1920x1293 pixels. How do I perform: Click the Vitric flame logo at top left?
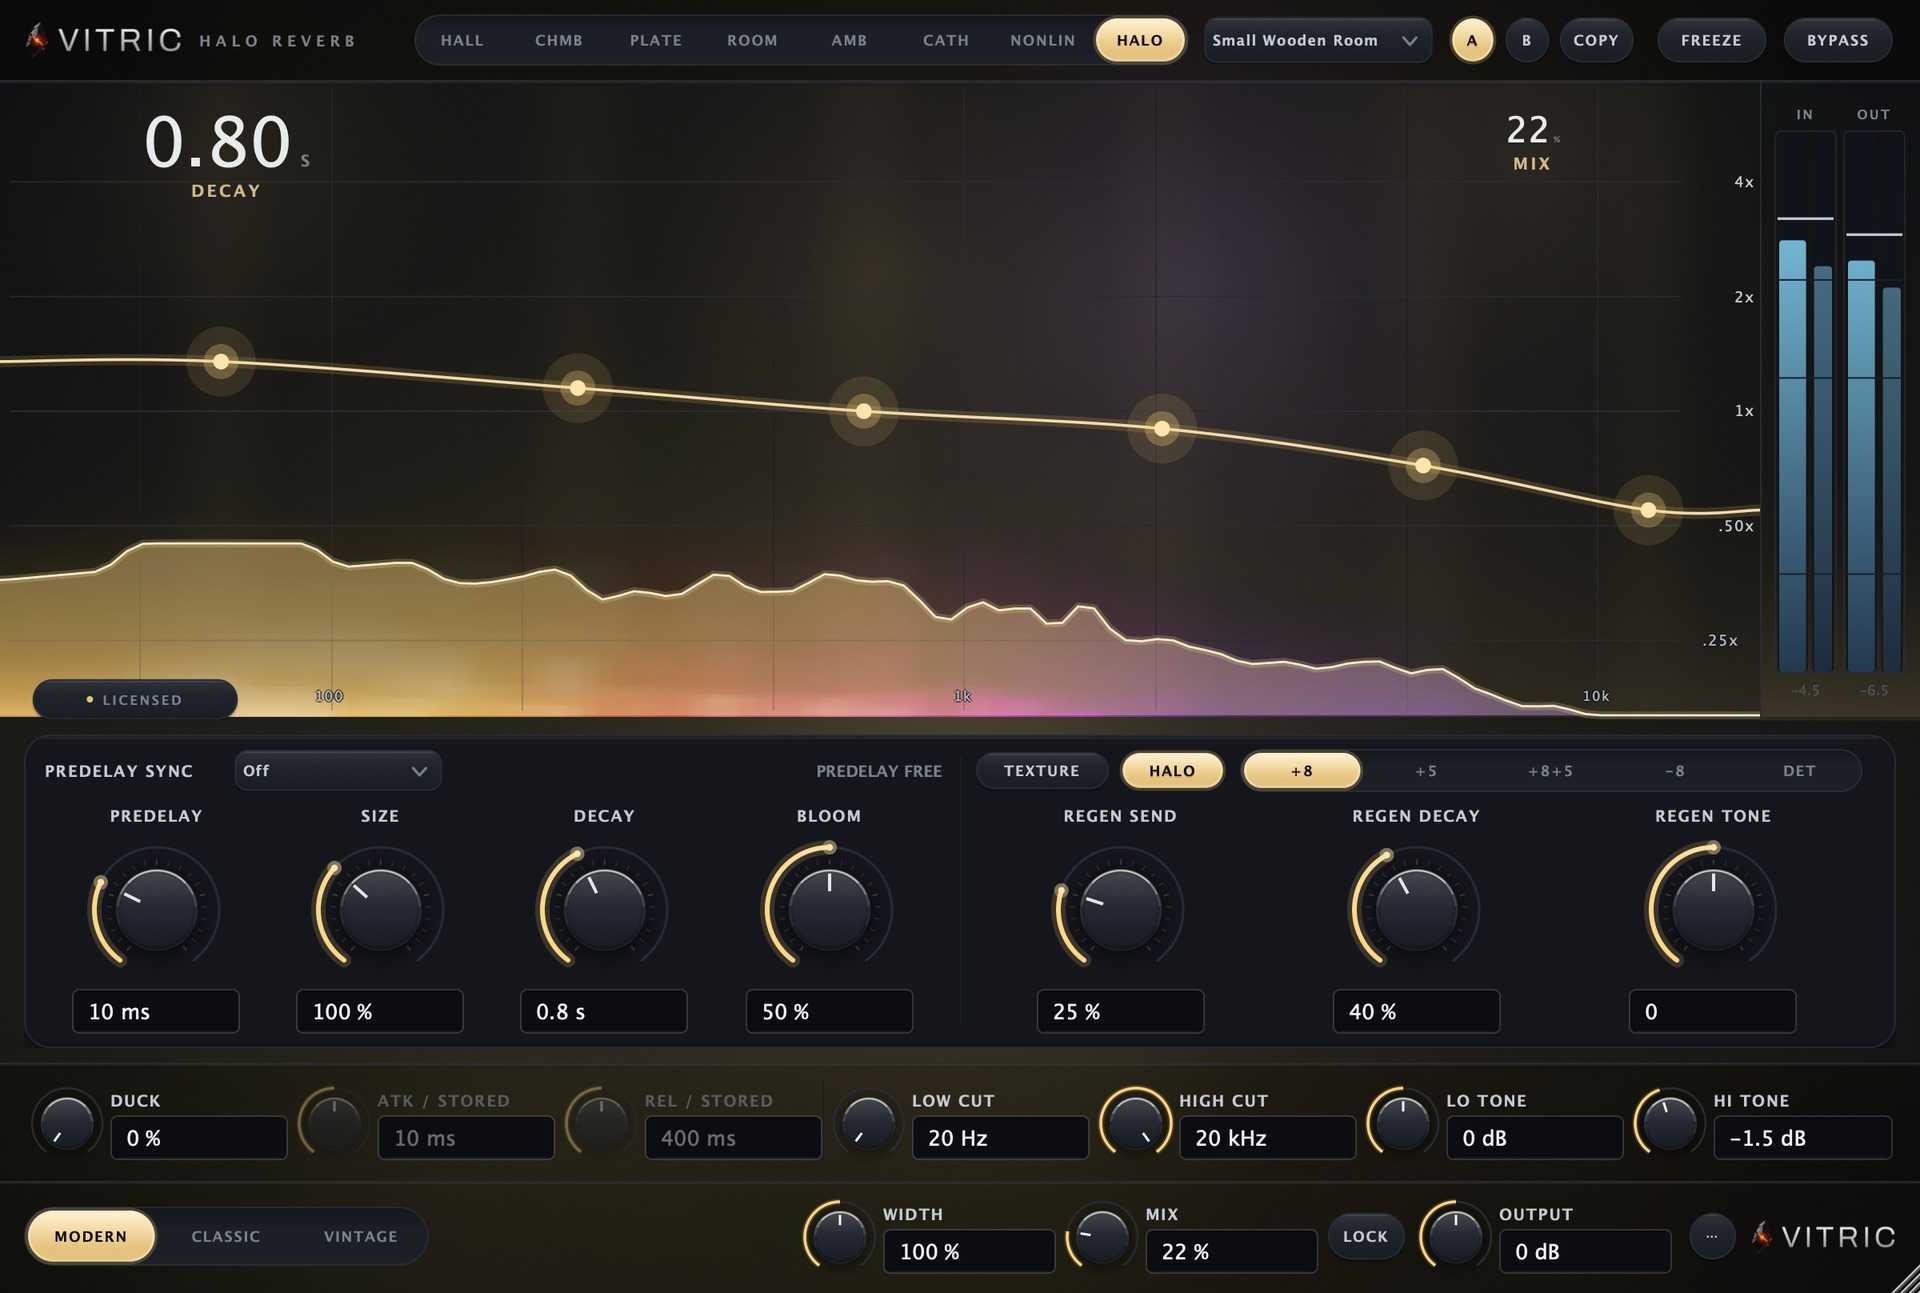tap(37, 40)
